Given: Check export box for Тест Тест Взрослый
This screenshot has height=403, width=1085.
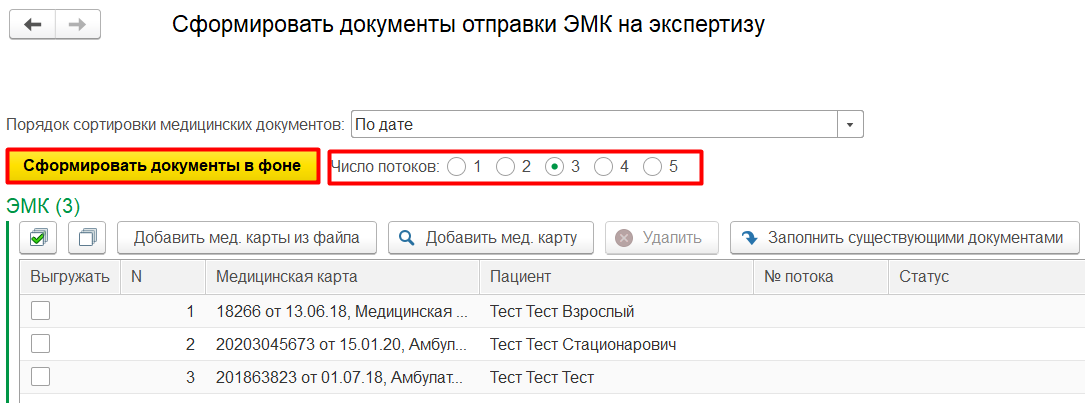Looking at the screenshot, I should point(40,312).
